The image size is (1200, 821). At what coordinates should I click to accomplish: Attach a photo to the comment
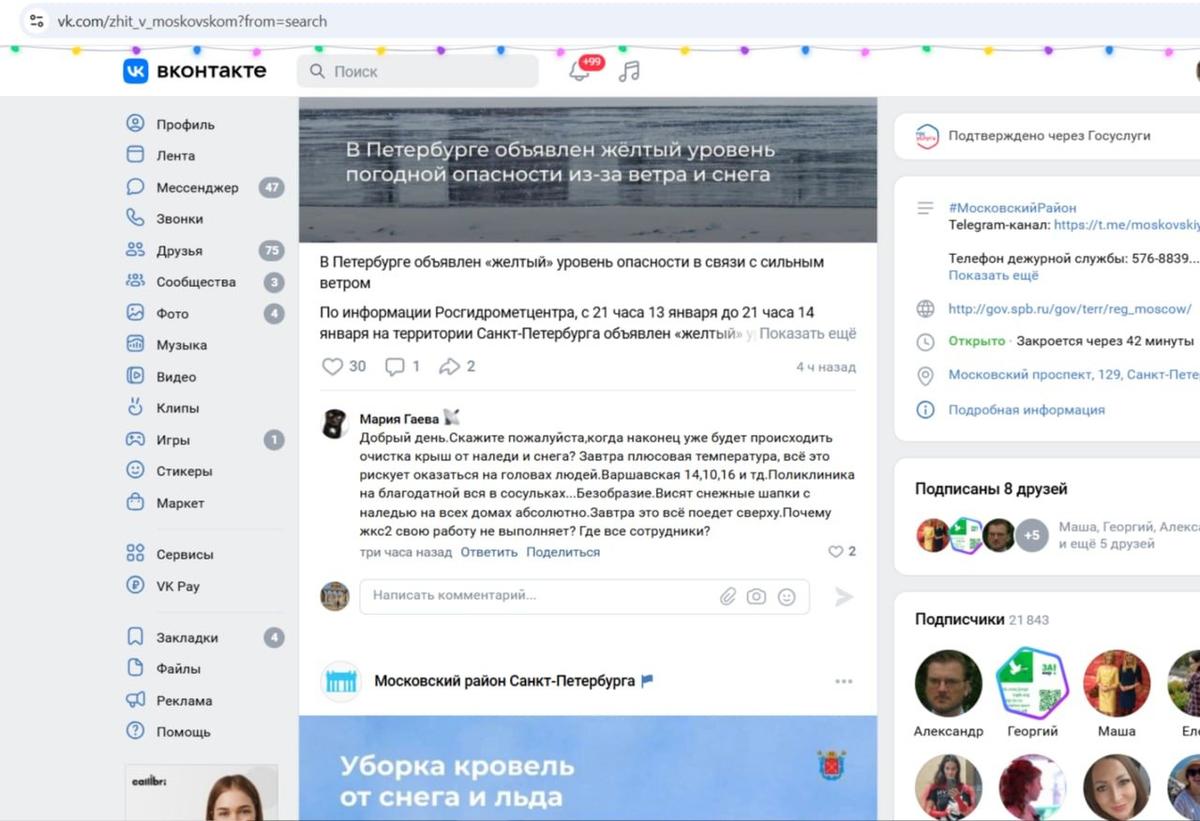756,596
